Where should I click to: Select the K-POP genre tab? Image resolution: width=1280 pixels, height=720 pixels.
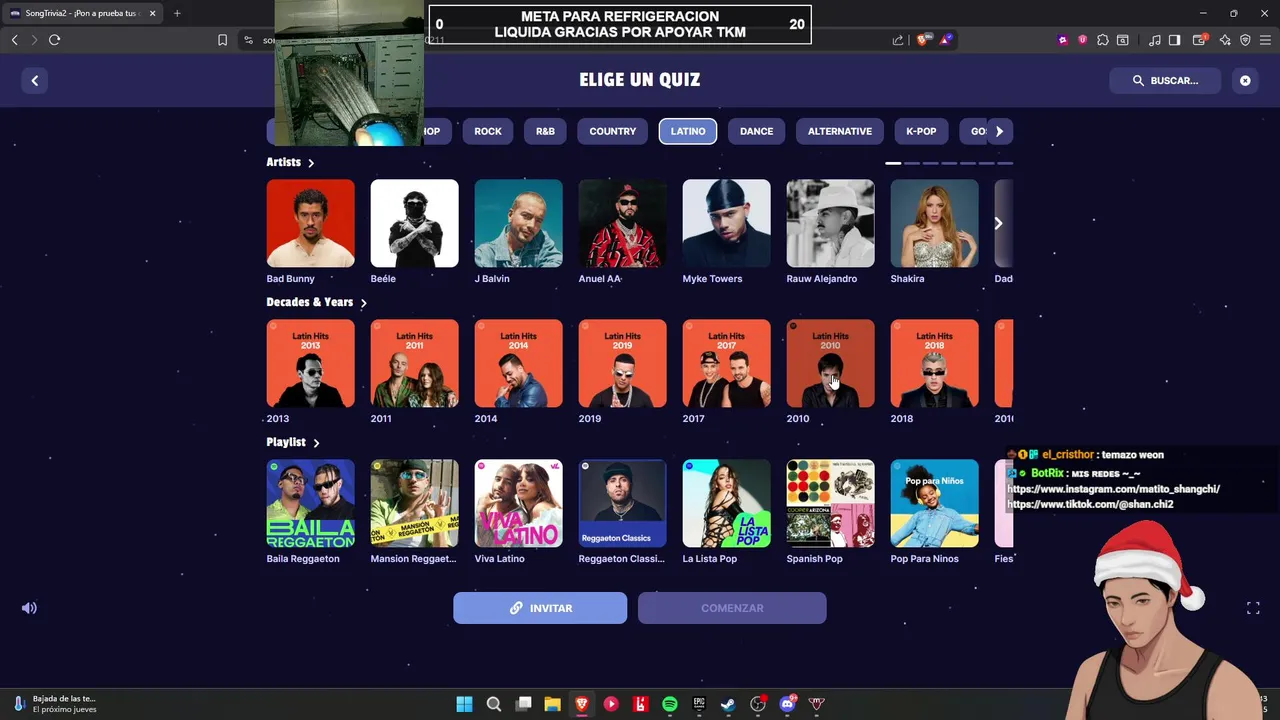pyautogui.click(x=921, y=131)
